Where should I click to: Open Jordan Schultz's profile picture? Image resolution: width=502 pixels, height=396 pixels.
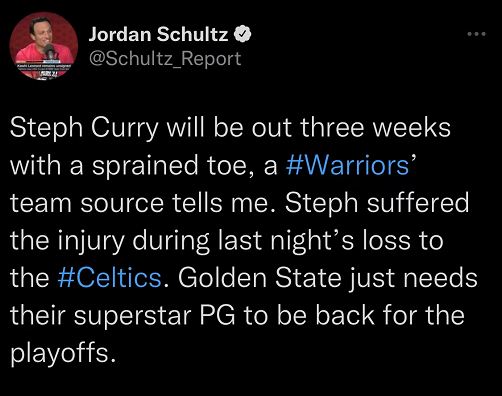click(x=44, y=46)
